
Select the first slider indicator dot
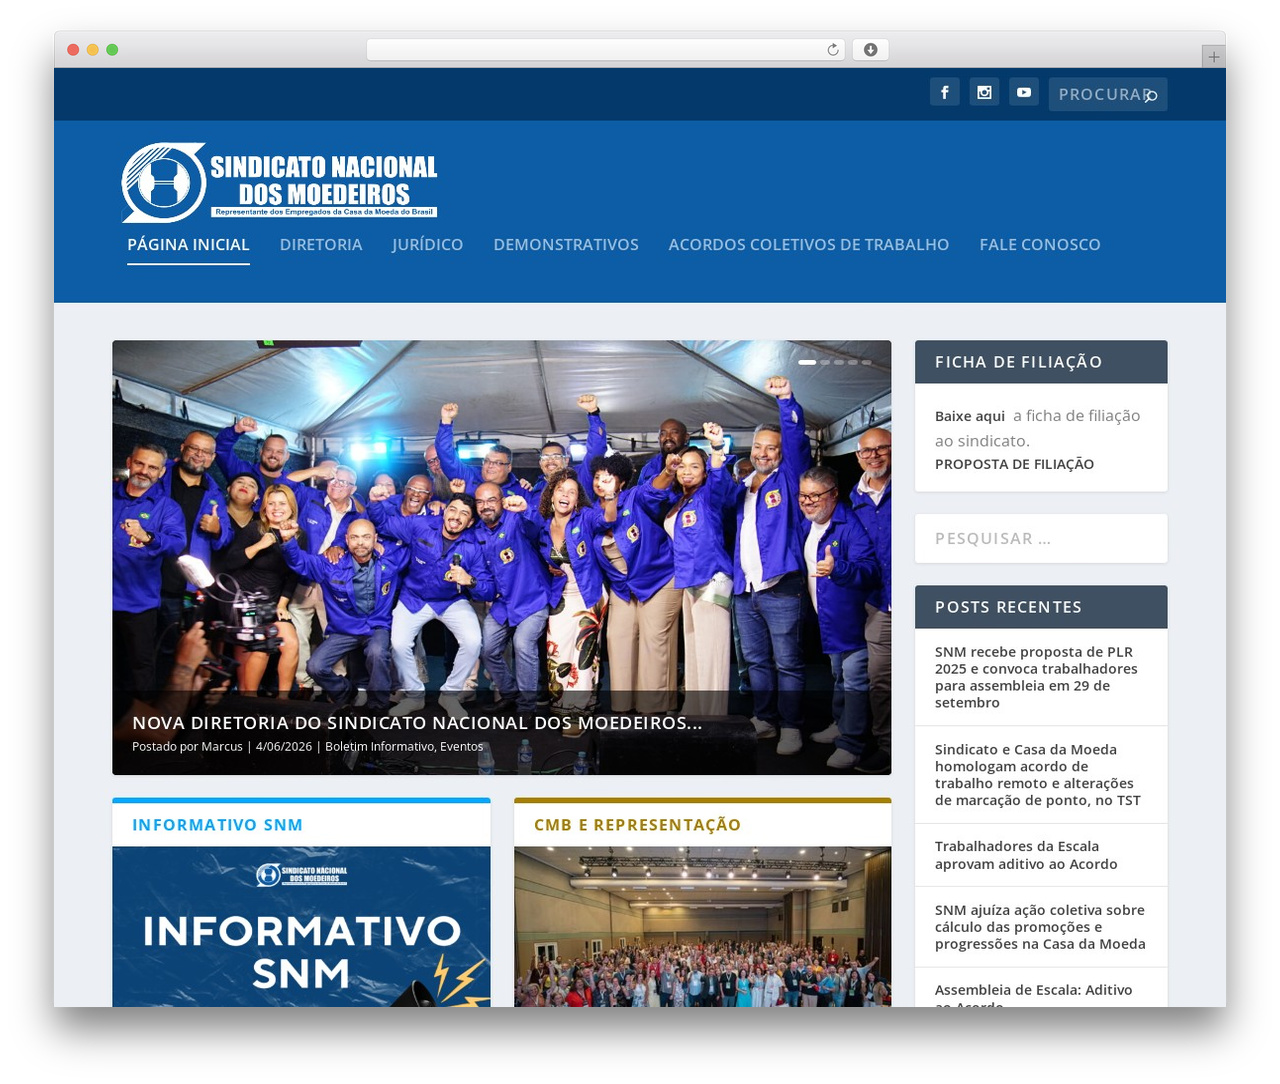coord(807,362)
